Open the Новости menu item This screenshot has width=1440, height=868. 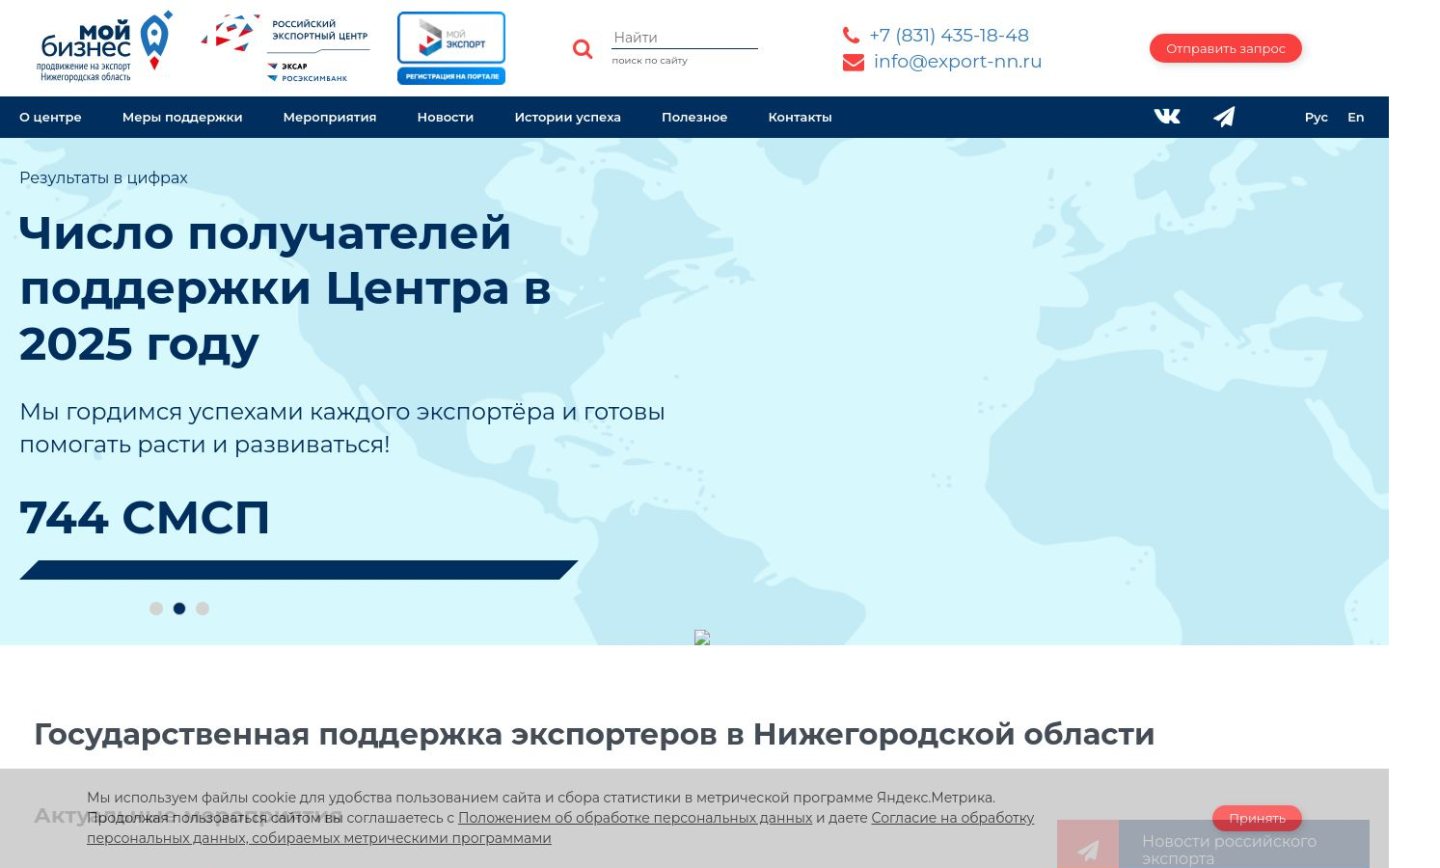[445, 117]
